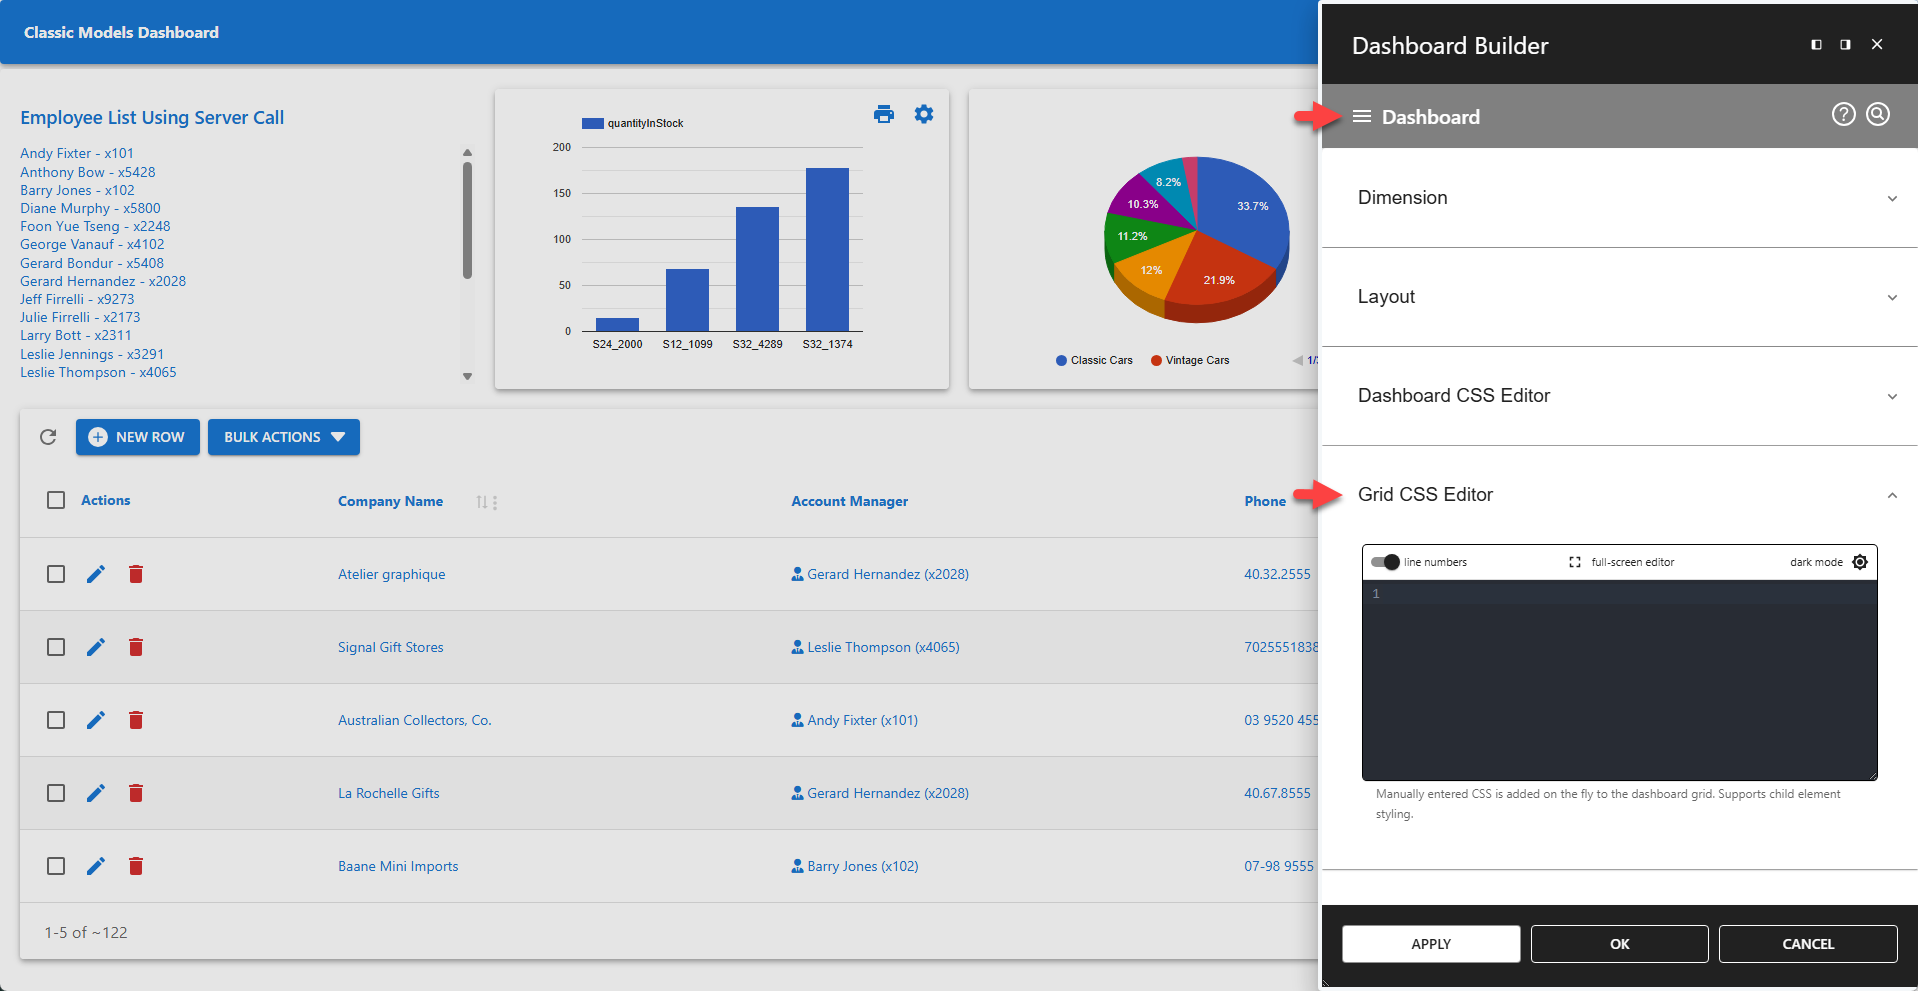Open the bar chart print icon
The height and width of the screenshot is (991, 1918).
(884, 114)
